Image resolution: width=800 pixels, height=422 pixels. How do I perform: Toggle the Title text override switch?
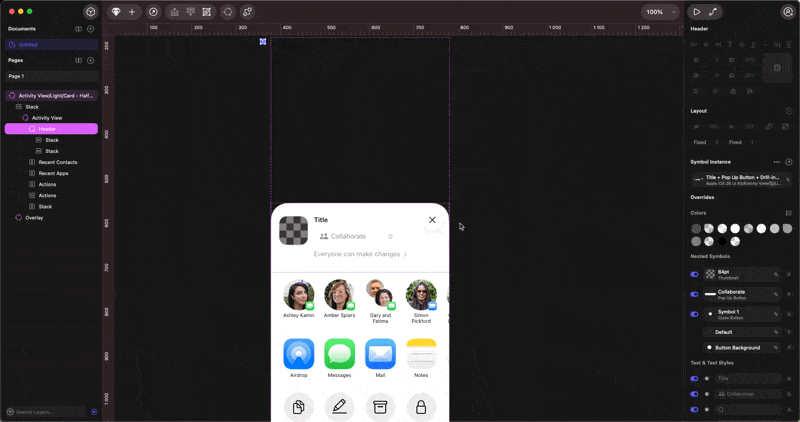tap(694, 379)
